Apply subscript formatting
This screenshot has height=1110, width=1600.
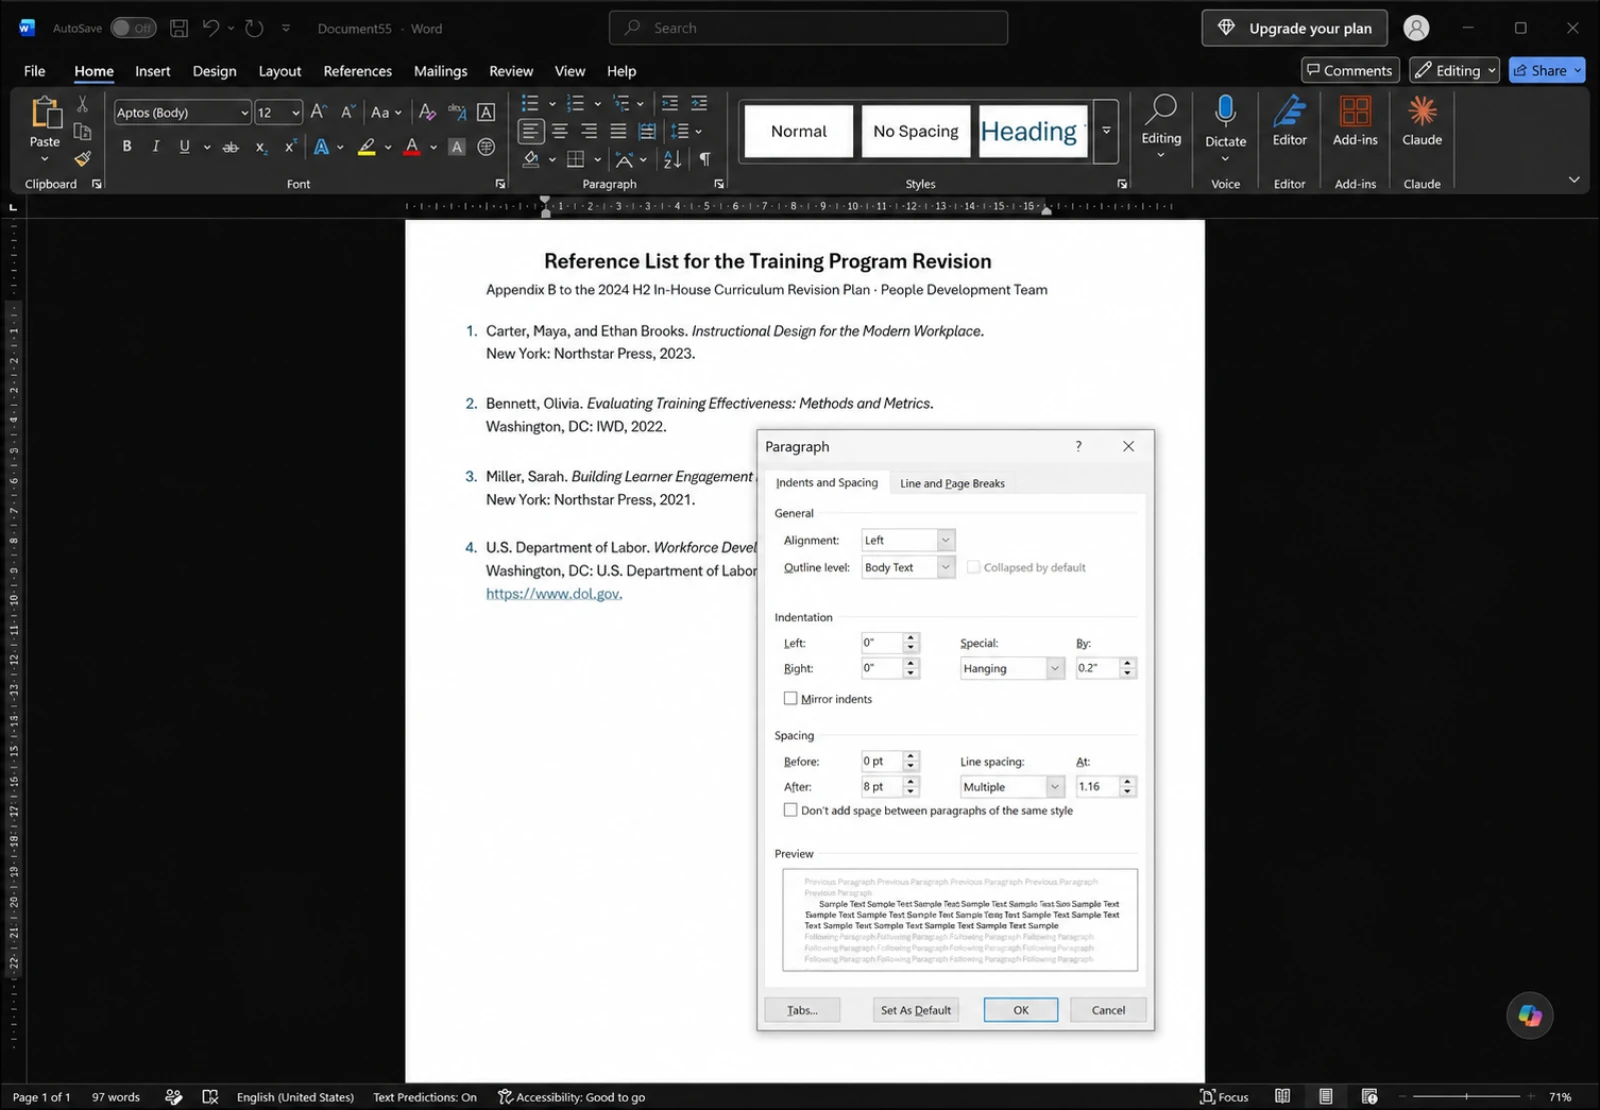coord(260,146)
